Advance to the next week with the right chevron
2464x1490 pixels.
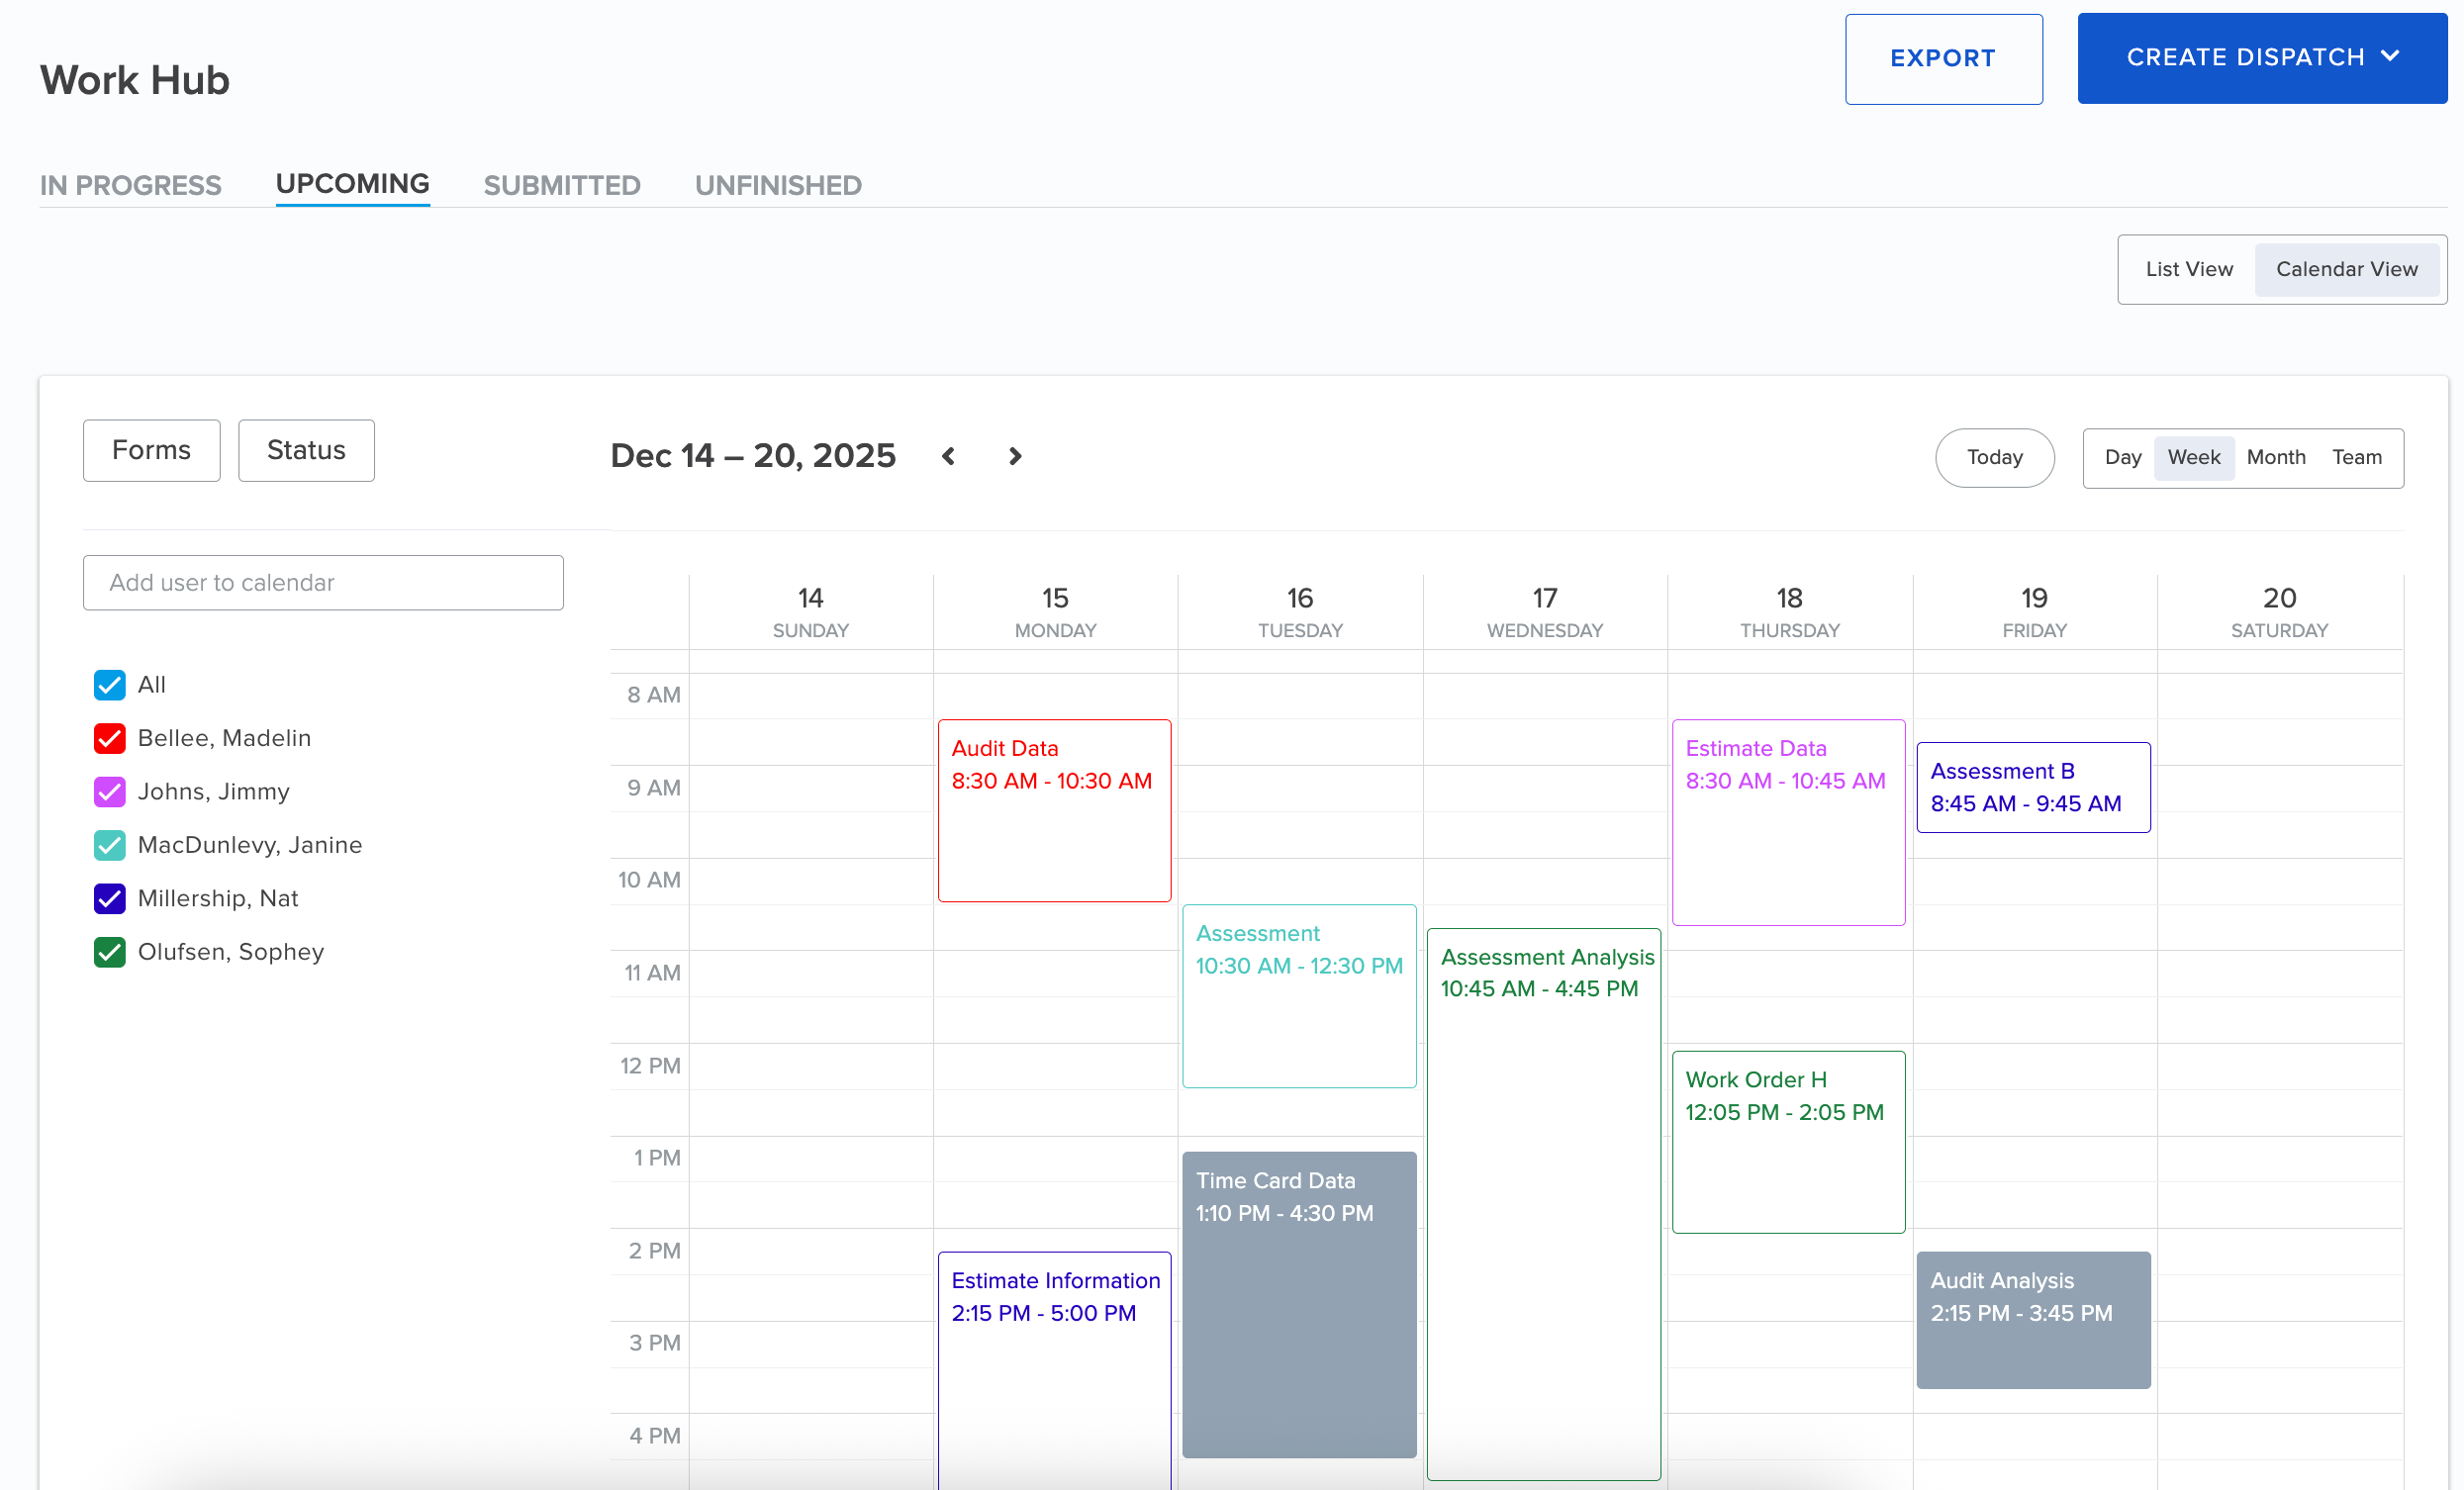click(1015, 457)
